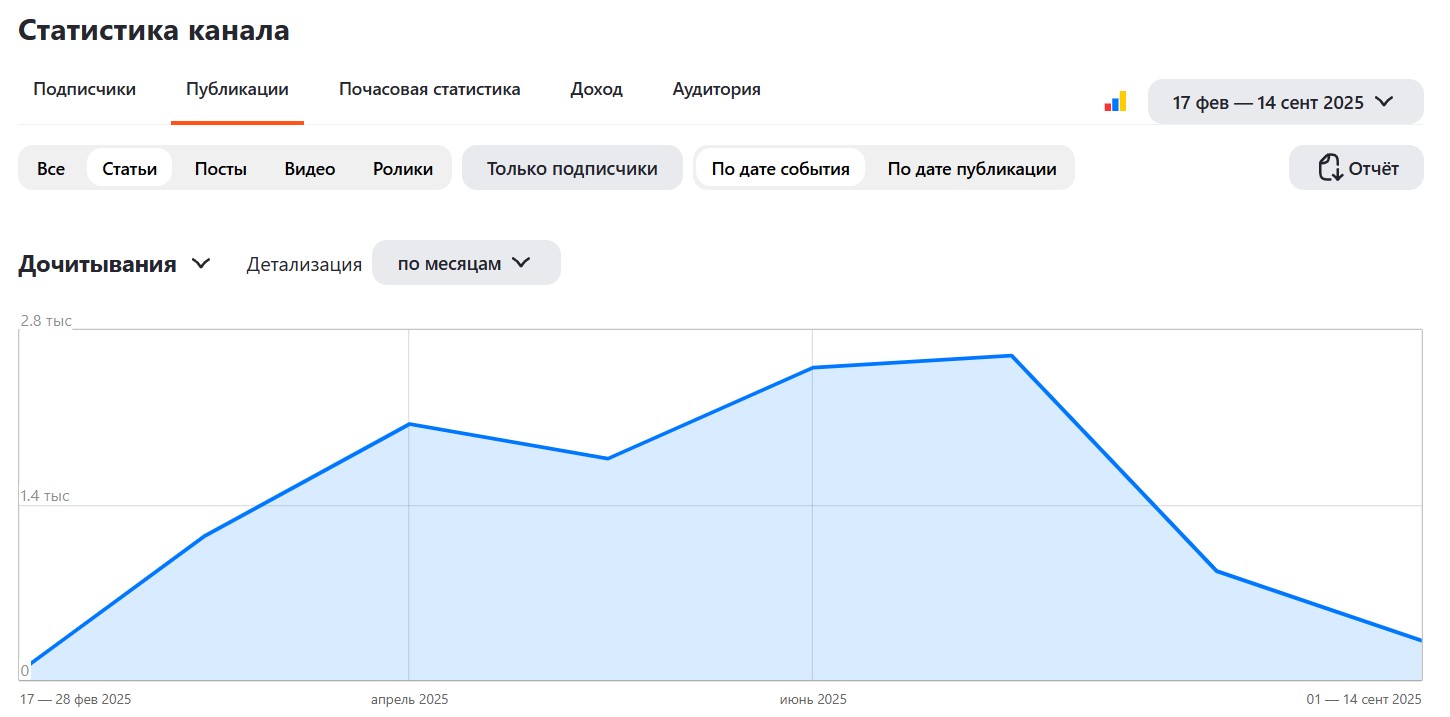
Task: Click the chart data point at июнь 2025
Action: click(812, 367)
